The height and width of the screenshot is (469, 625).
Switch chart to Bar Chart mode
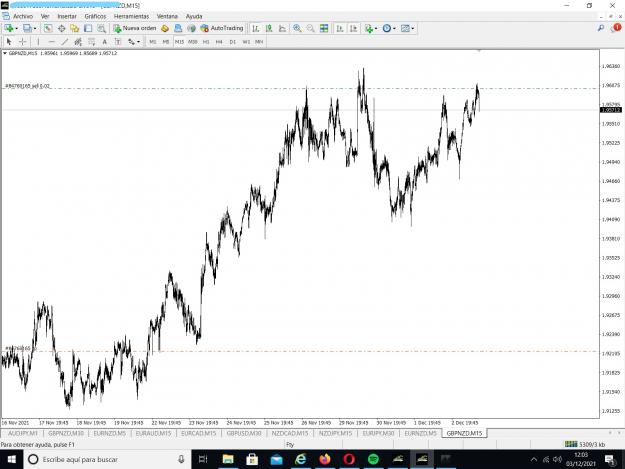tap(256, 28)
